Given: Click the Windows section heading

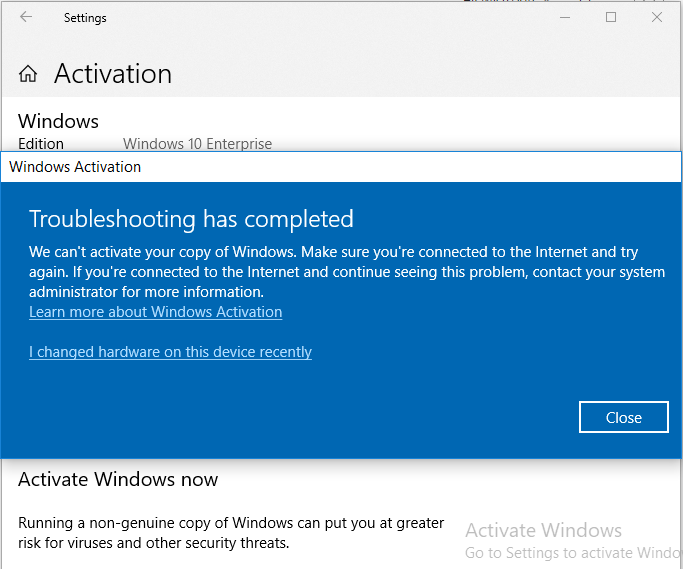Looking at the screenshot, I should 58,121.
